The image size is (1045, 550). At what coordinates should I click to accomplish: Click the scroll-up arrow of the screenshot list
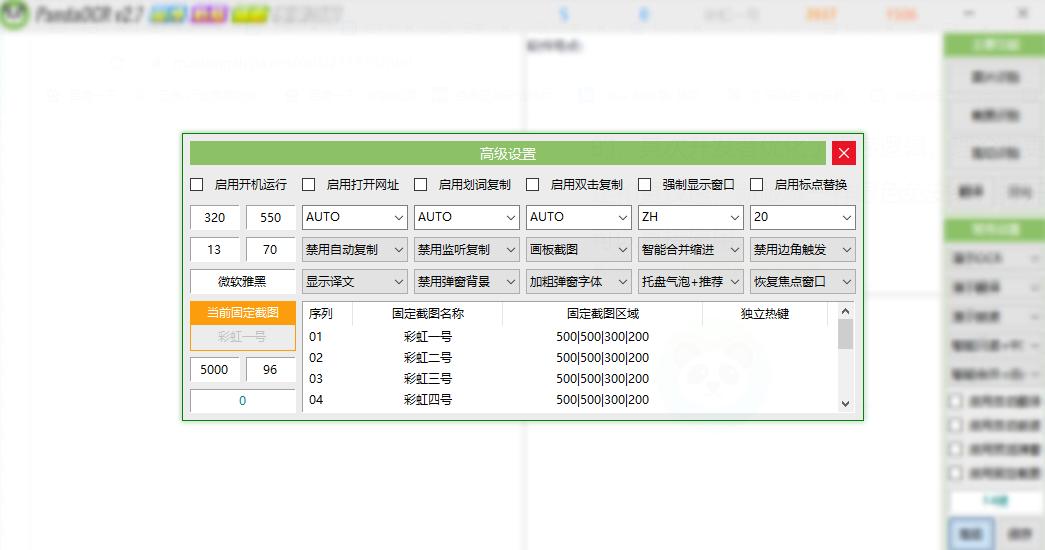click(x=845, y=311)
